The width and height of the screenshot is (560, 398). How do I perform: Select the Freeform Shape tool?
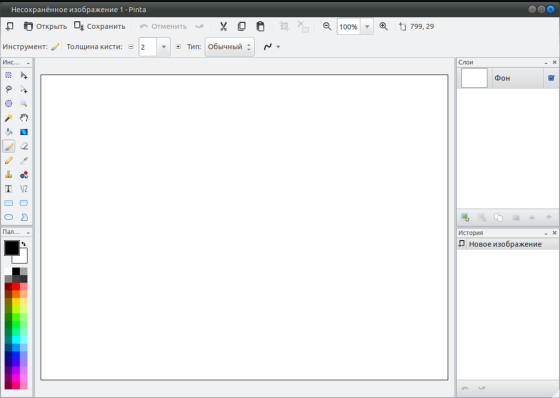[x=24, y=217]
